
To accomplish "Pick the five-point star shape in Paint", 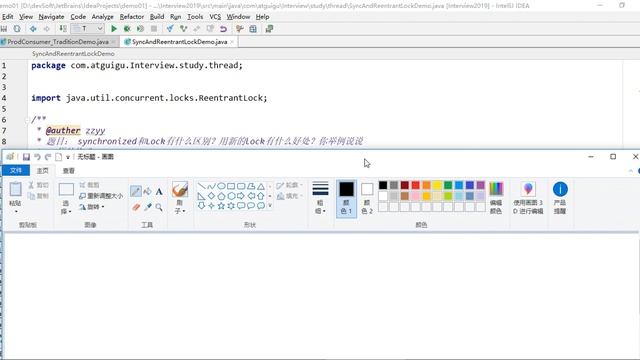I will (x=221, y=206).
